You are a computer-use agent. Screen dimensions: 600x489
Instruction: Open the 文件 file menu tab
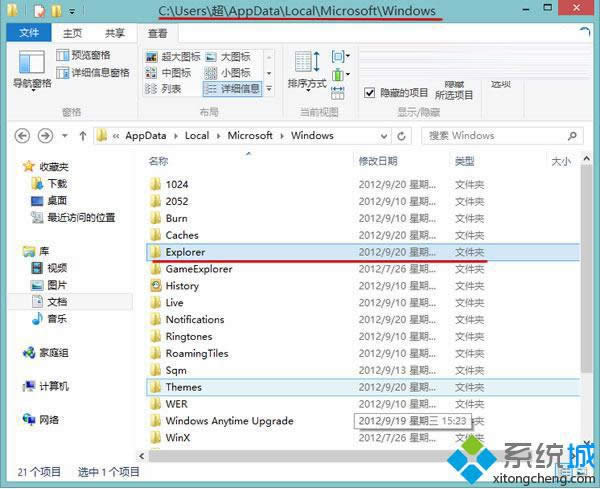pos(29,33)
